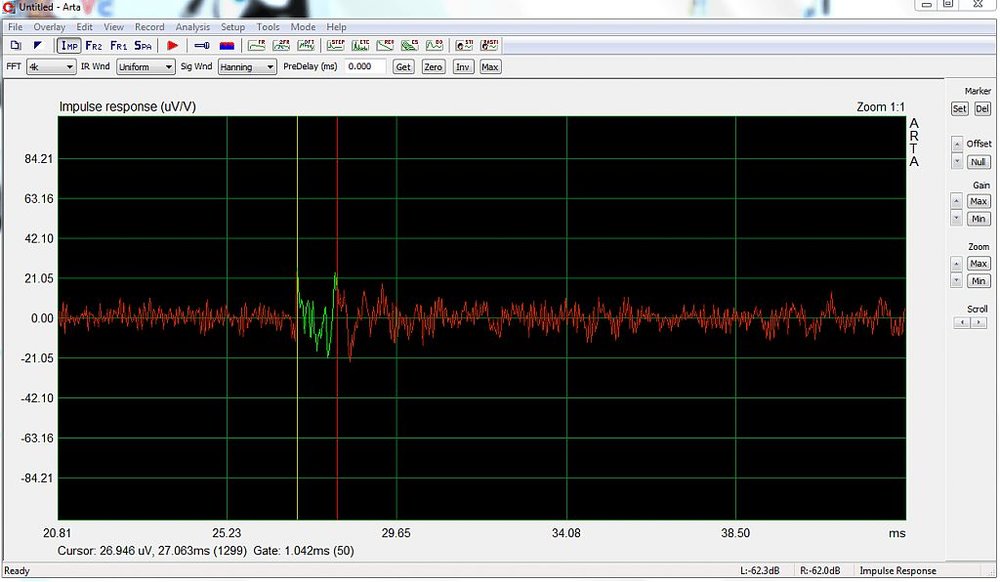Open the Mode menu
The width and height of the screenshot is (1000, 582).
pos(303,27)
